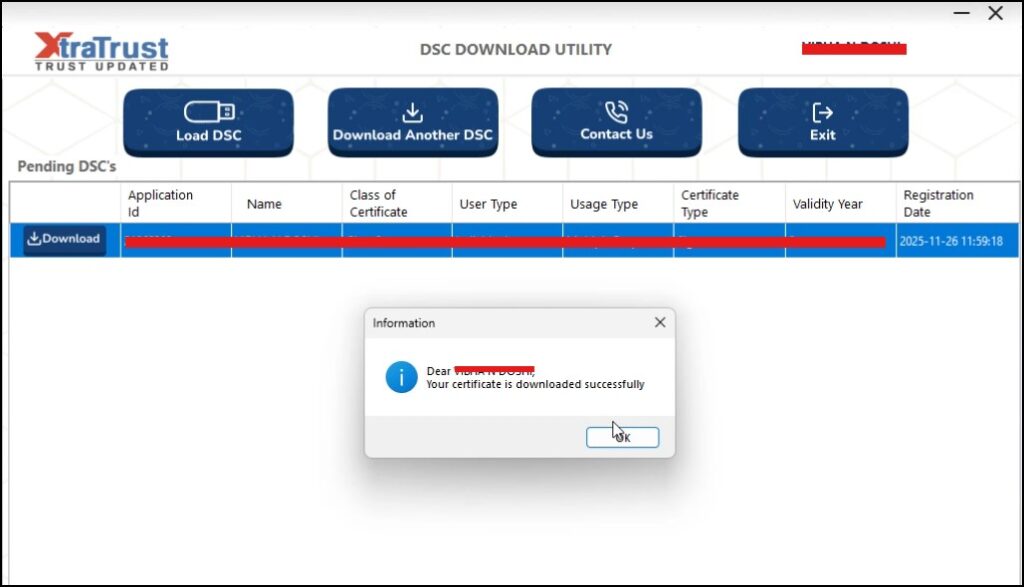This screenshot has height=587, width=1024.
Task: Click the Class of Certificate column header
Action: 378,203
